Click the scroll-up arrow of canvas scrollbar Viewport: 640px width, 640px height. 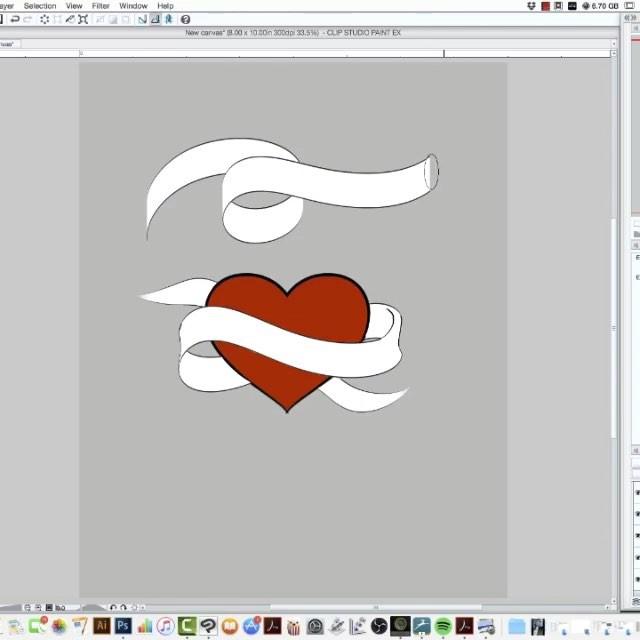tap(613, 53)
